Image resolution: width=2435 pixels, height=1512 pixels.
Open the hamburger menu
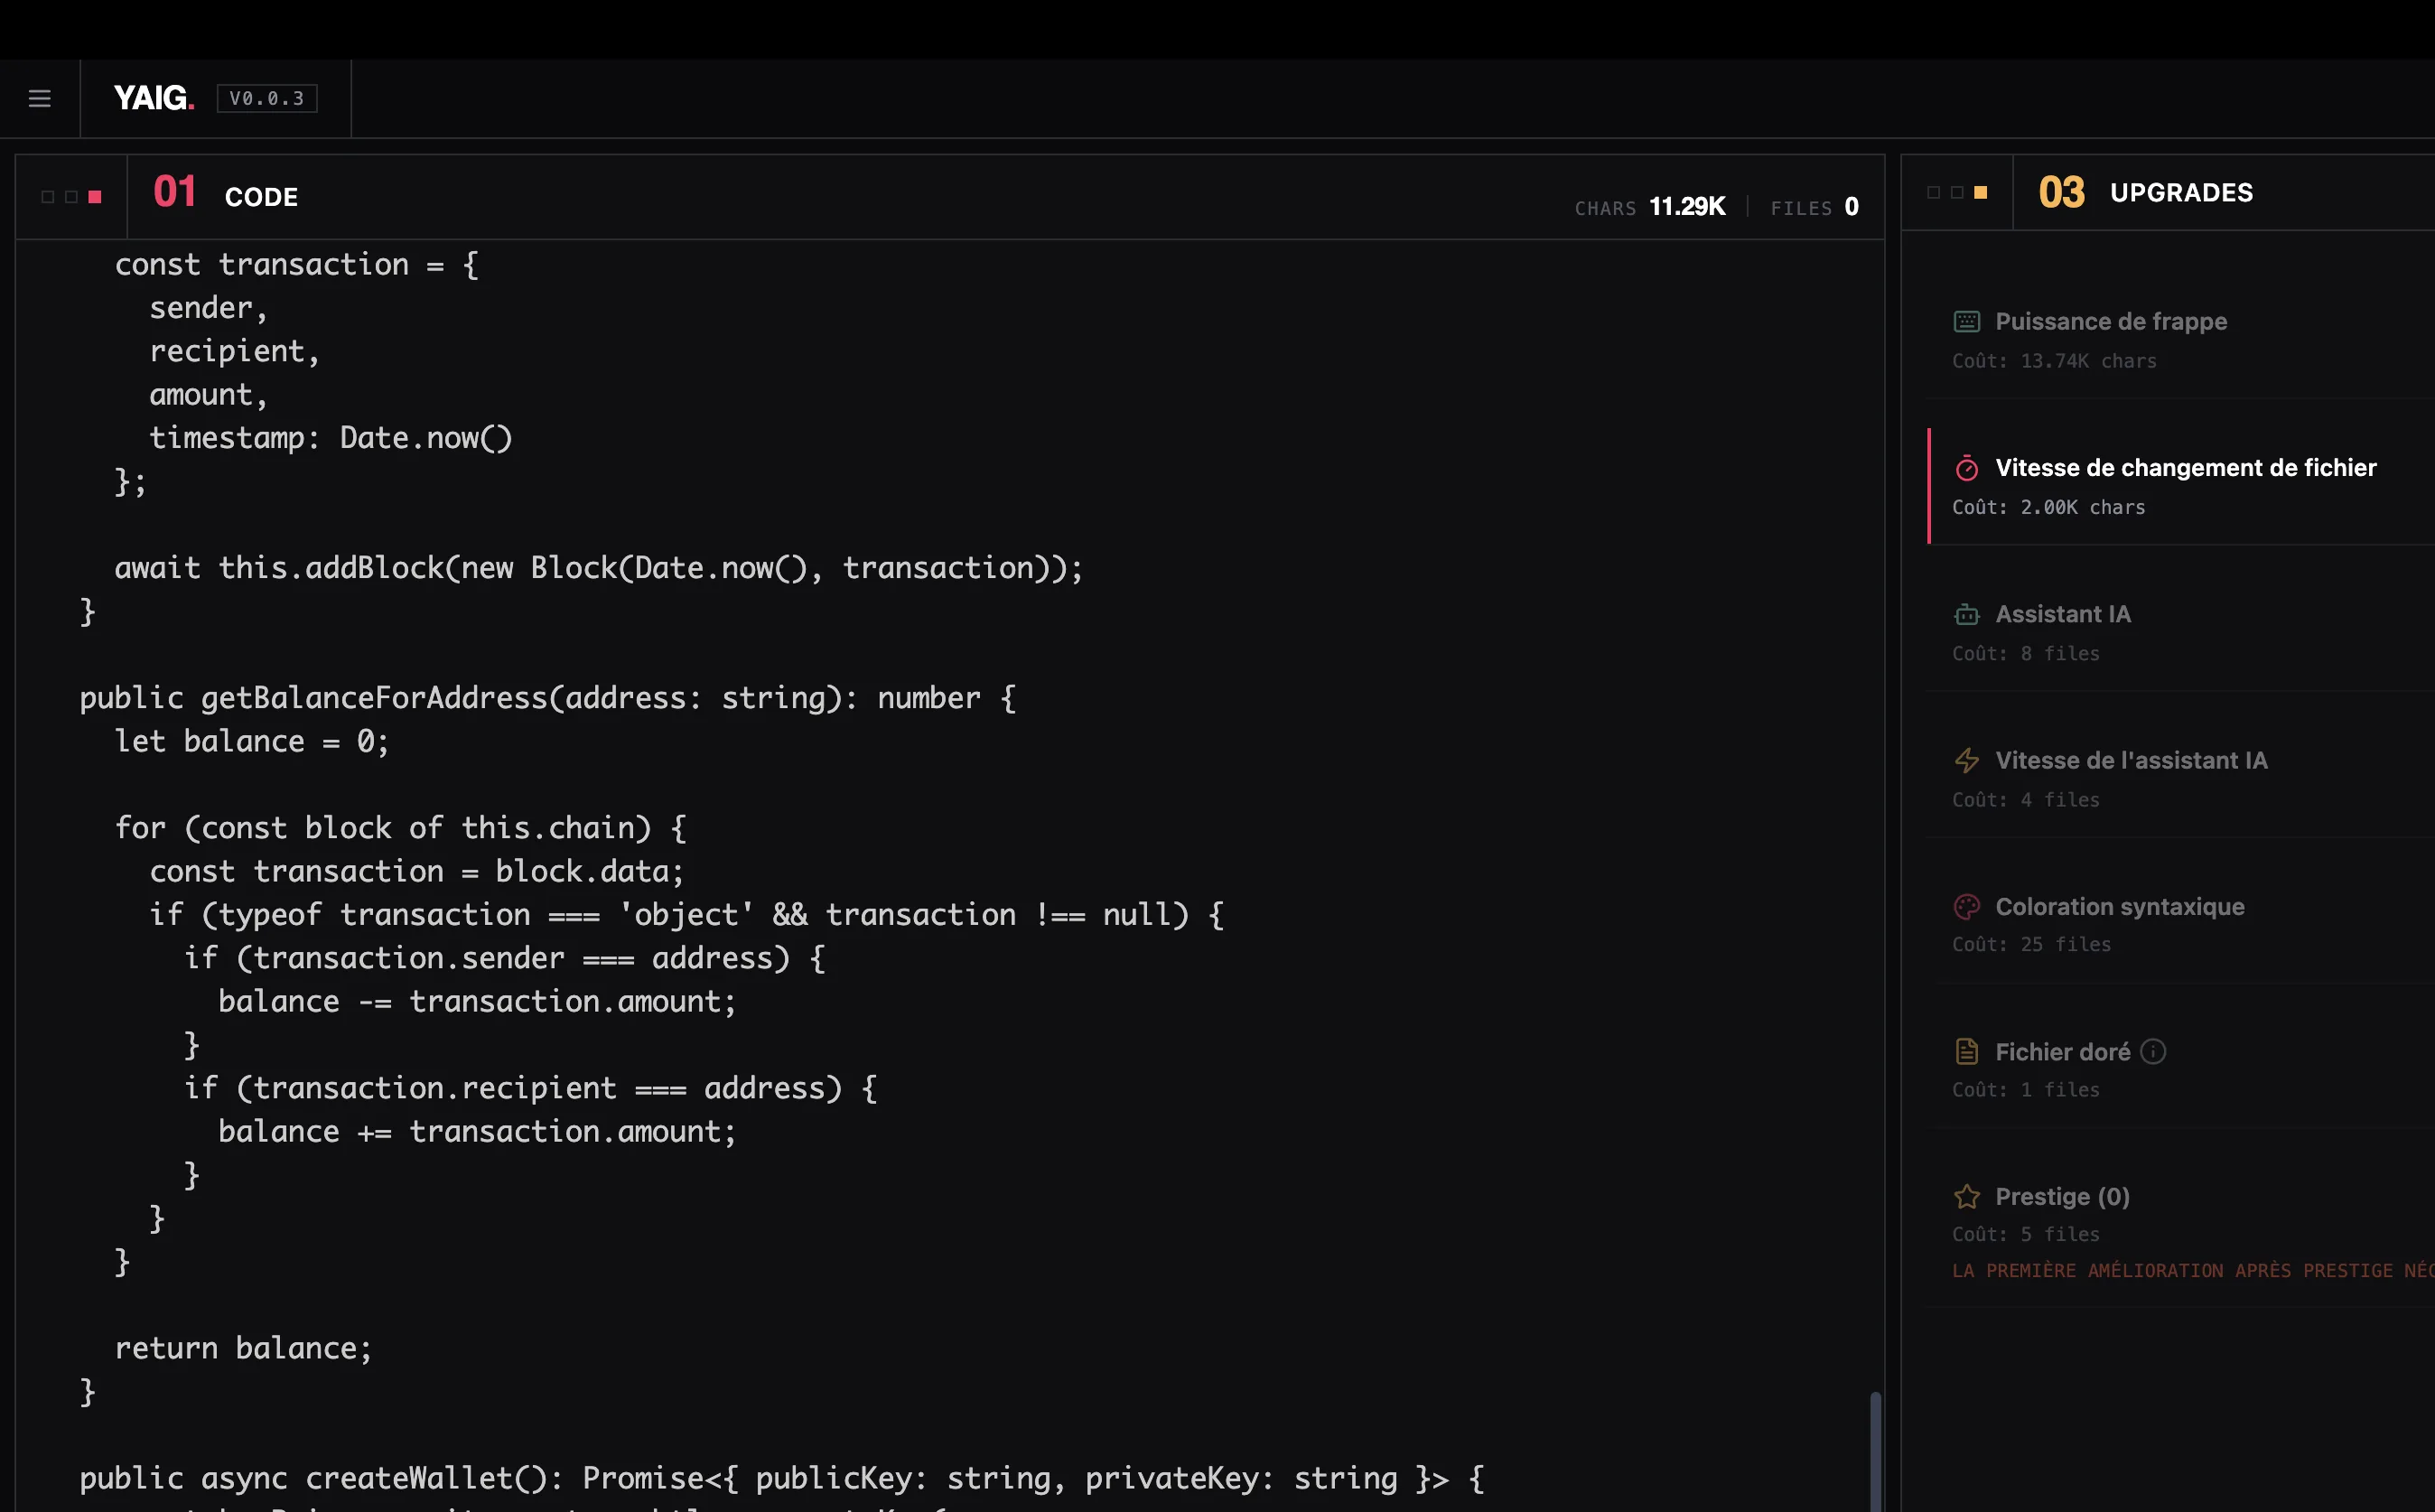click(x=40, y=98)
